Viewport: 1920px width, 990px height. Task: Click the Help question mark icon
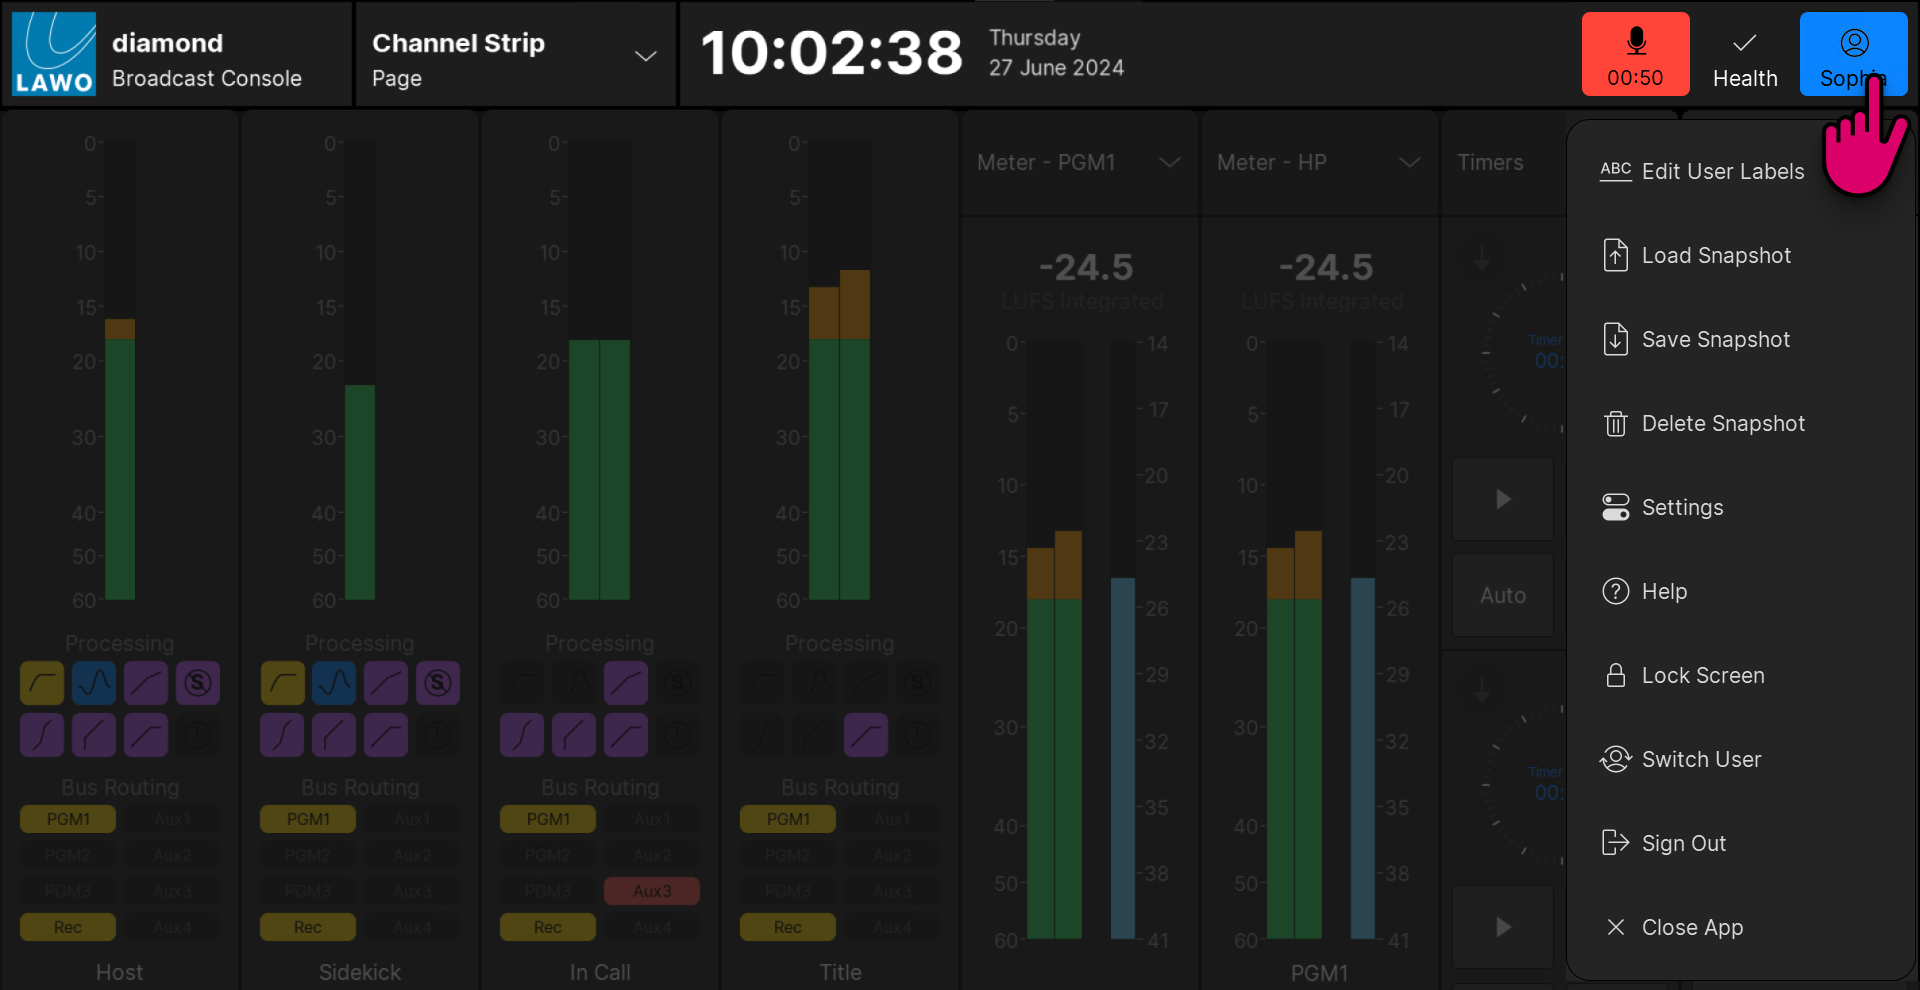point(1615,592)
